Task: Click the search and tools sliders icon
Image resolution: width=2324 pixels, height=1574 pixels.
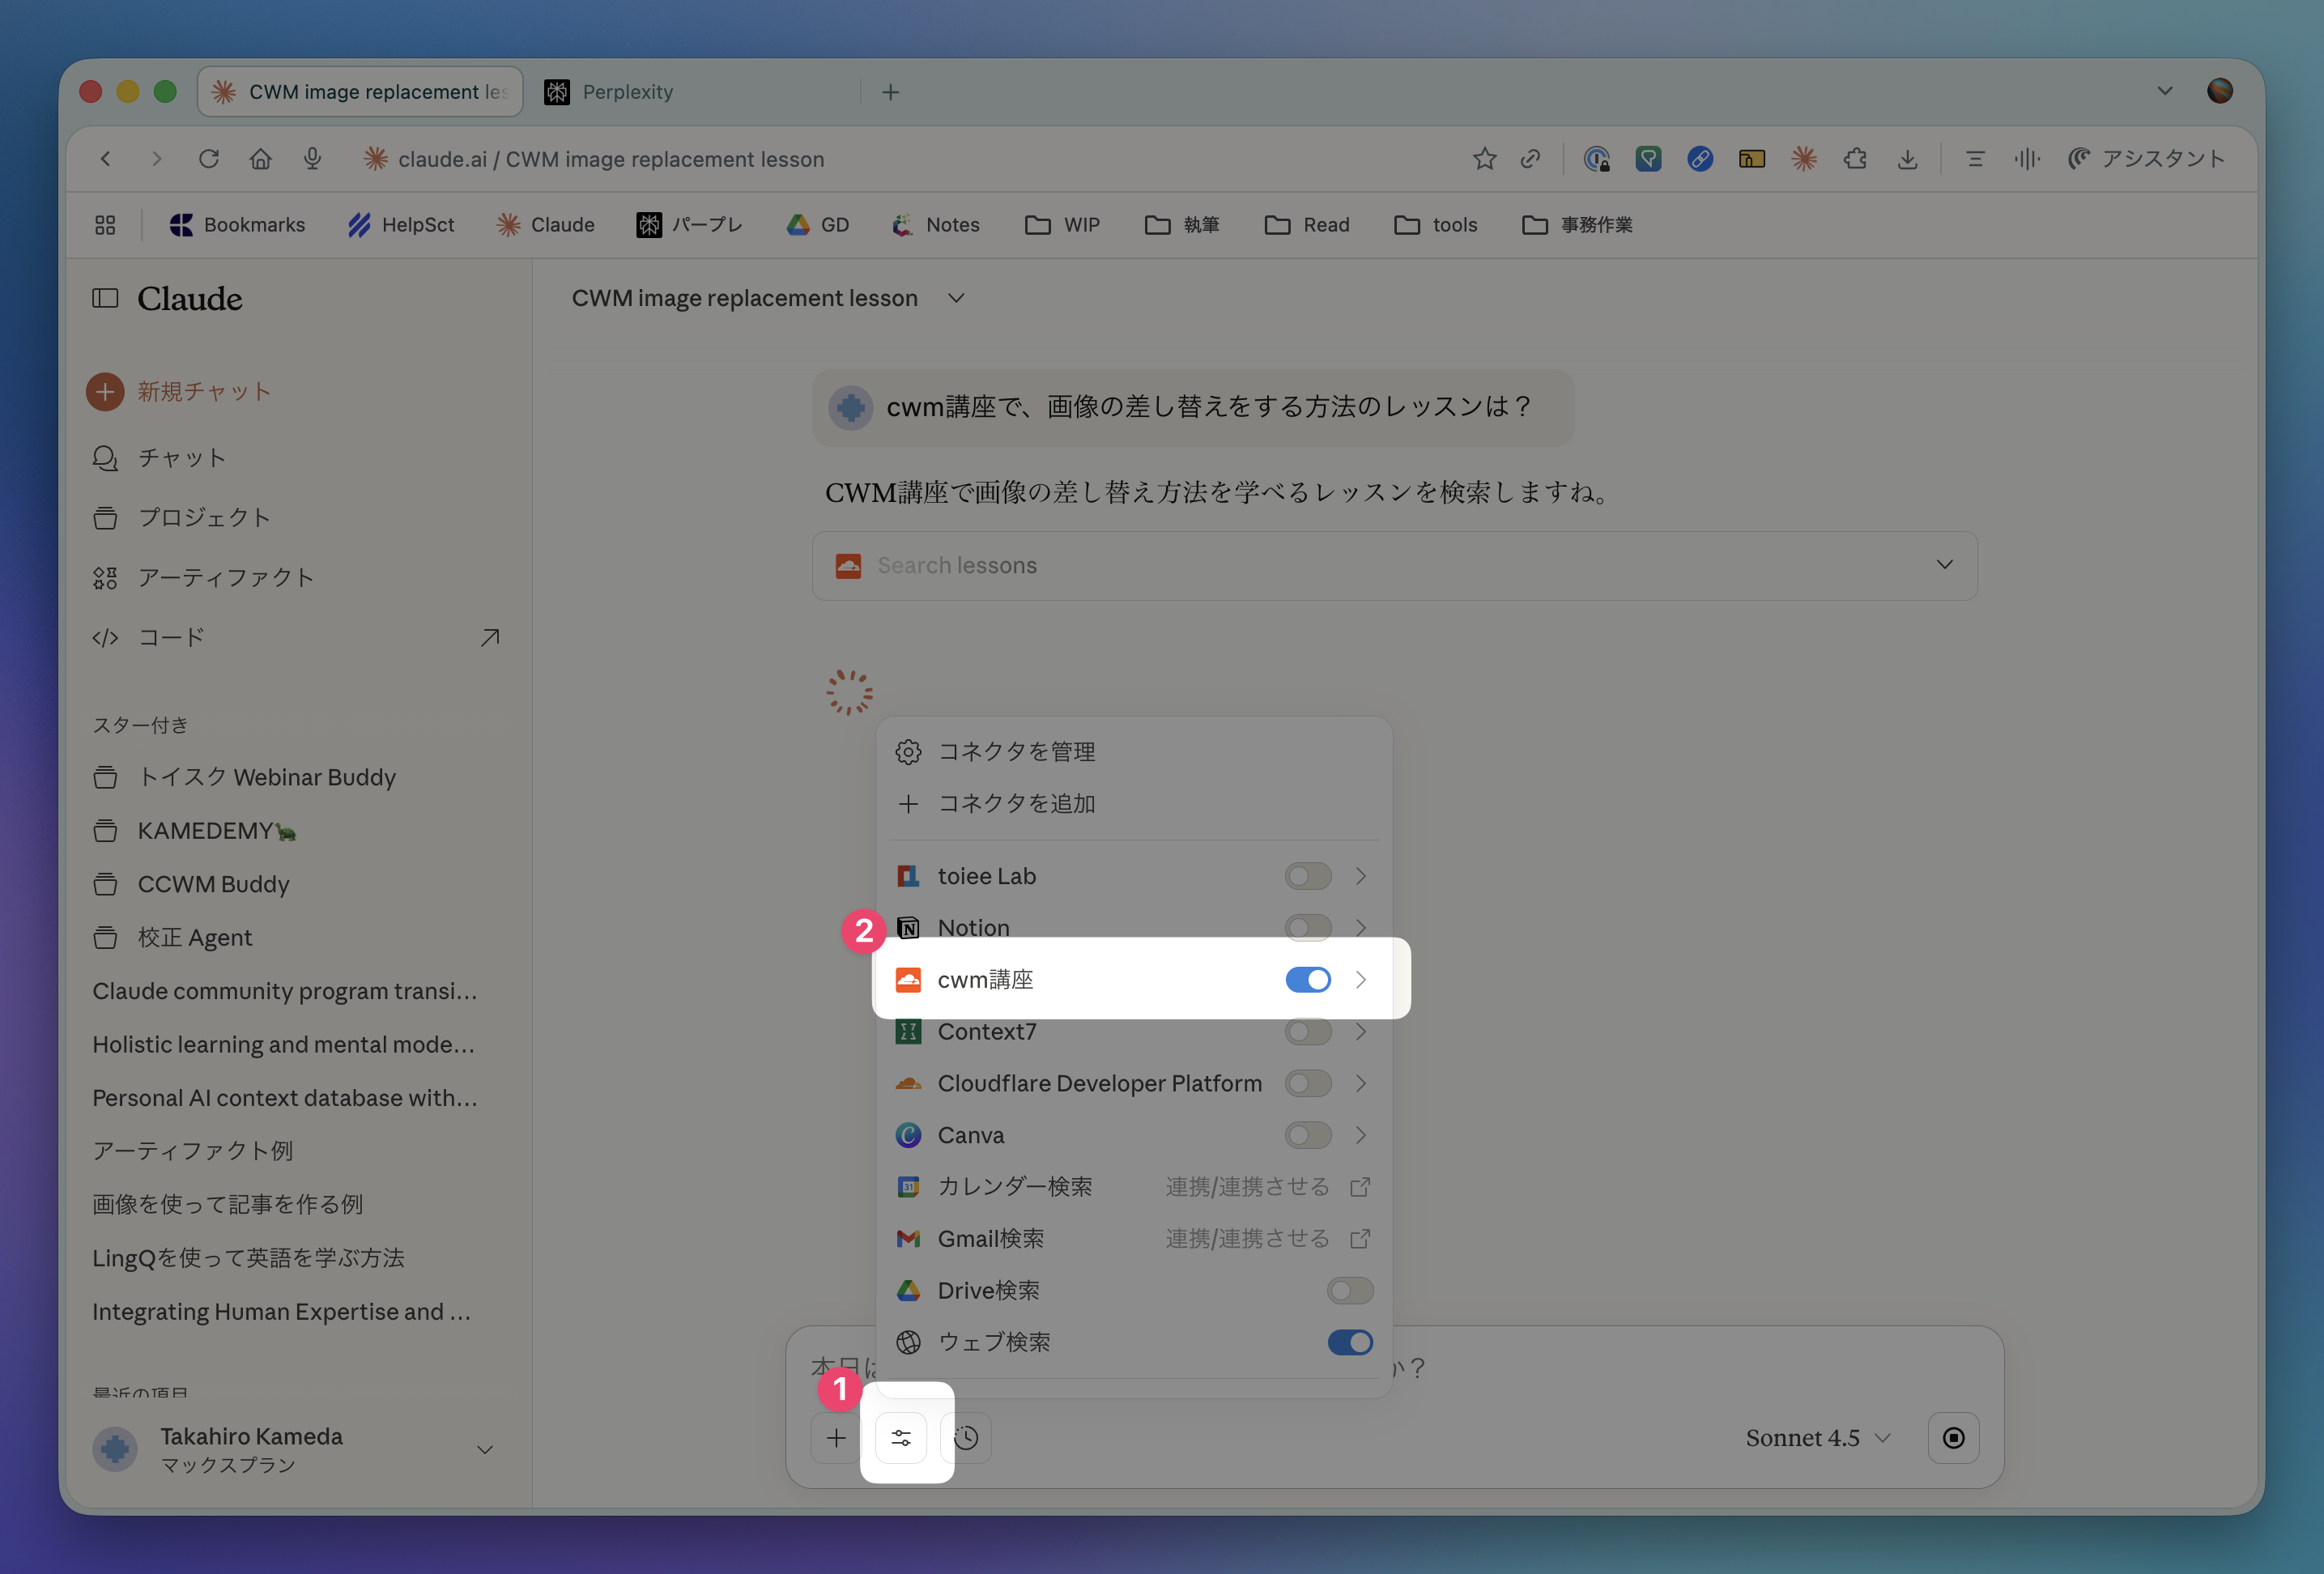Action: [900, 1438]
